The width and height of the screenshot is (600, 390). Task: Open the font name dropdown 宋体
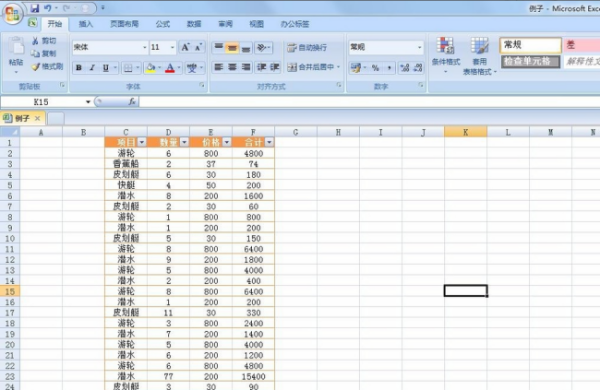coord(145,47)
